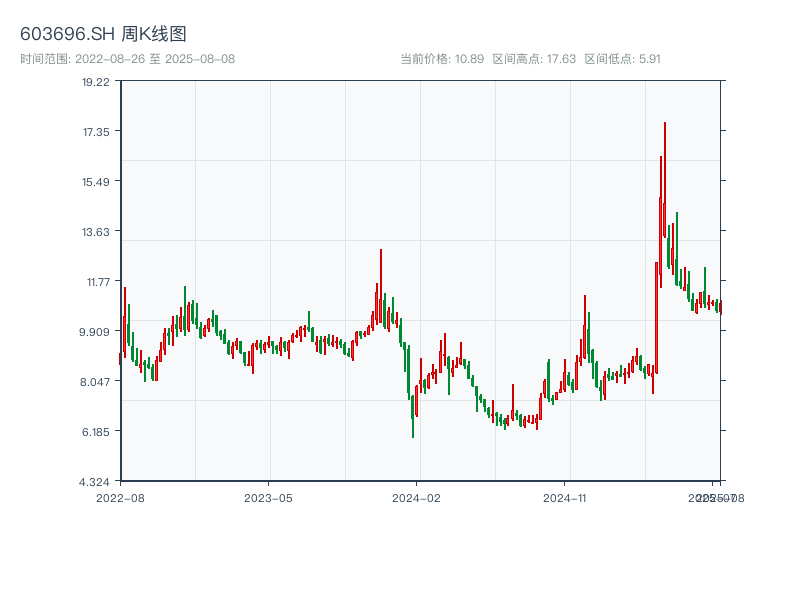Click the y-axis value 19.22

click(x=95, y=82)
